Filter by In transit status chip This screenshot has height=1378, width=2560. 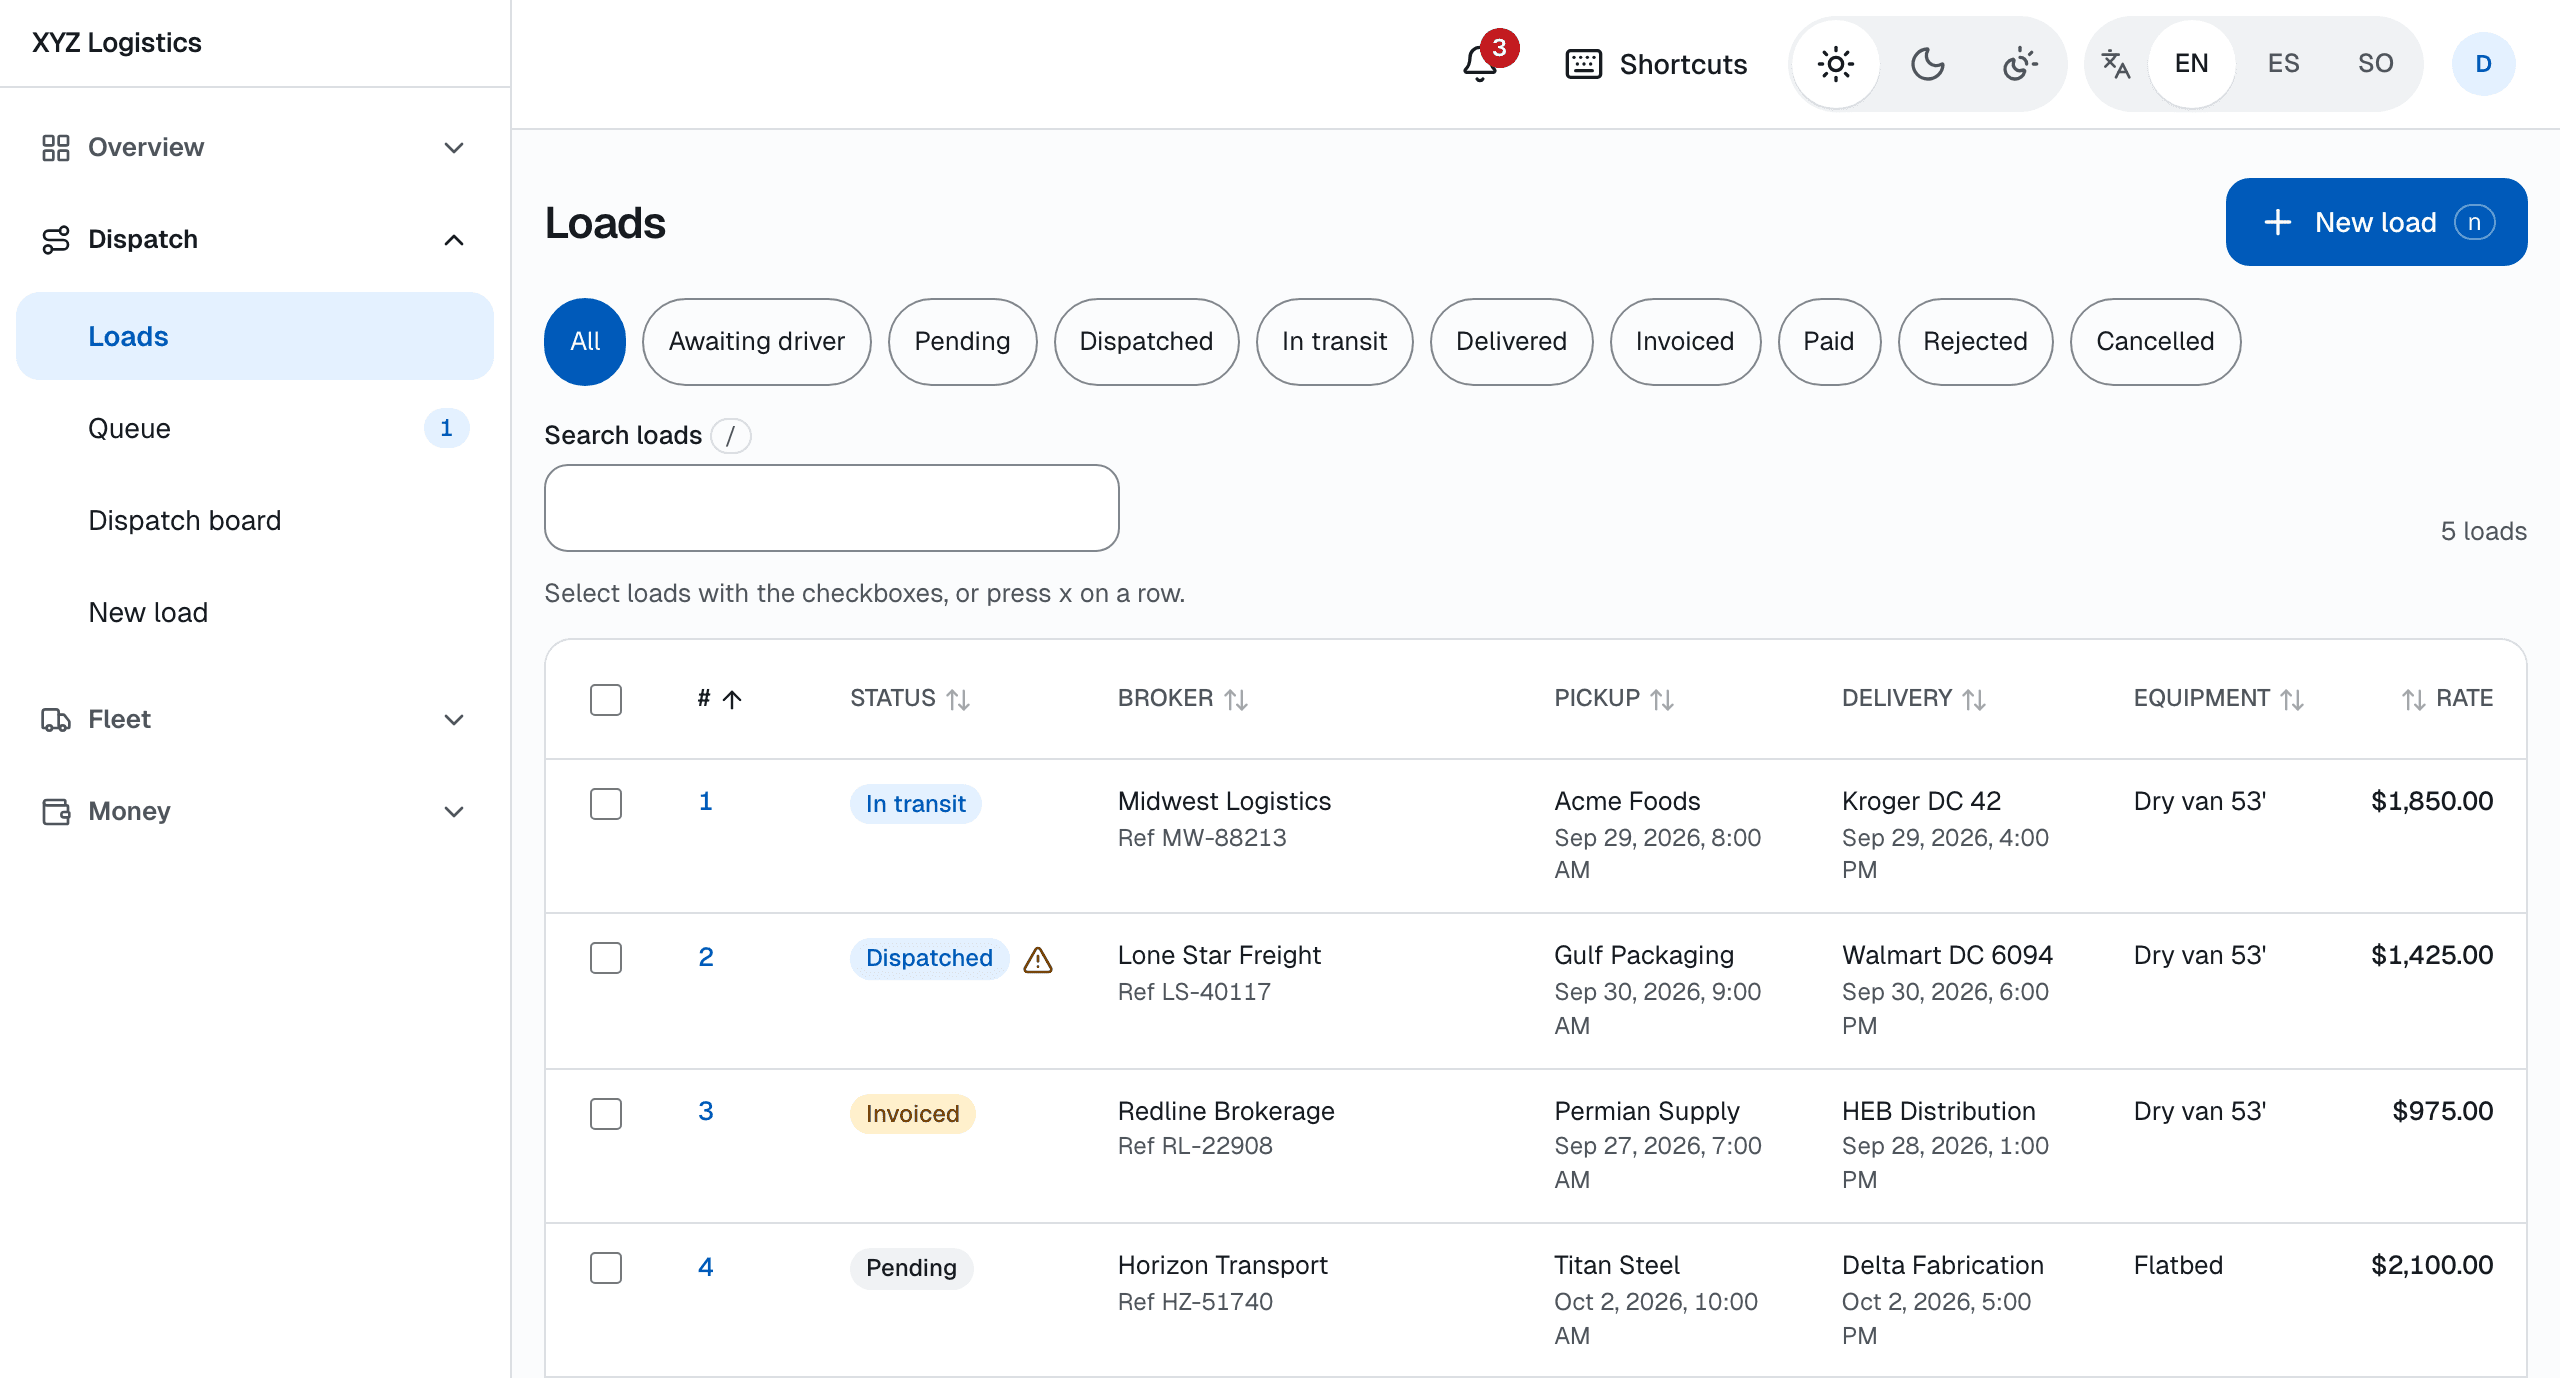coord(1334,342)
